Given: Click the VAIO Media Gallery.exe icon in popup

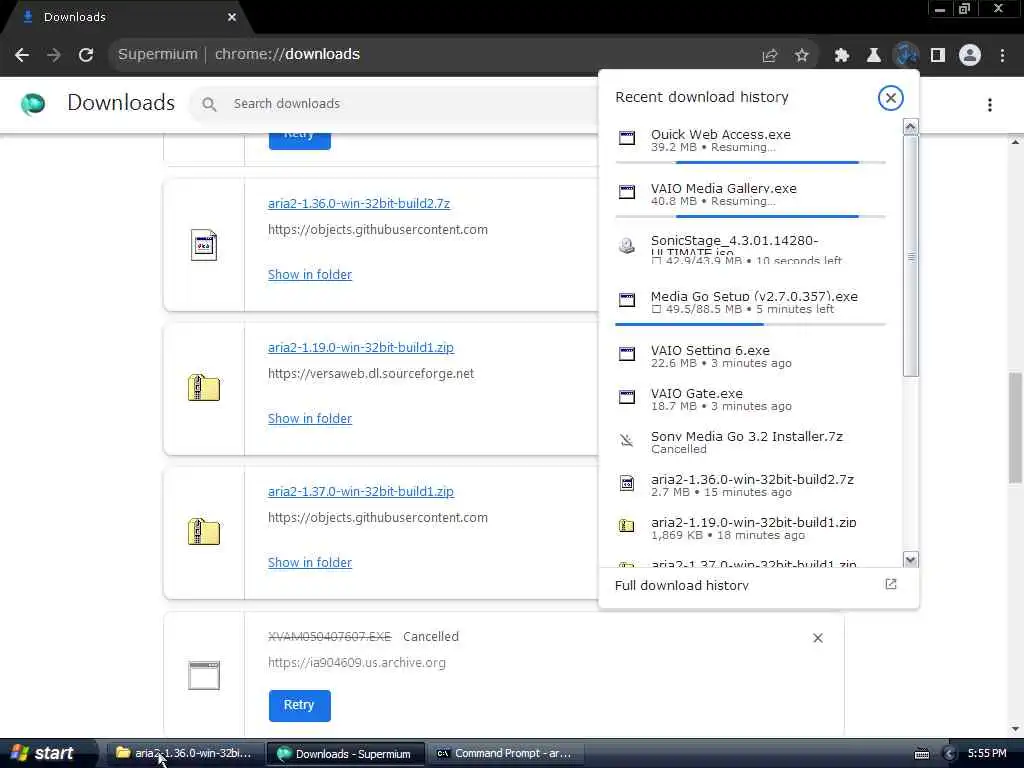Looking at the screenshot, I should [x=627, y=192].
